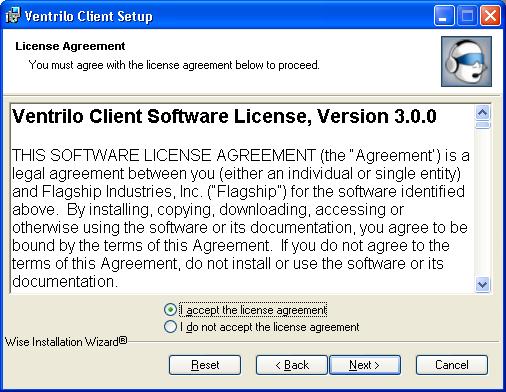Image resolution: width=506 pixels, height=392 pixels.
Task: Click the license text scroll up arrow
Action: (483, 113)
